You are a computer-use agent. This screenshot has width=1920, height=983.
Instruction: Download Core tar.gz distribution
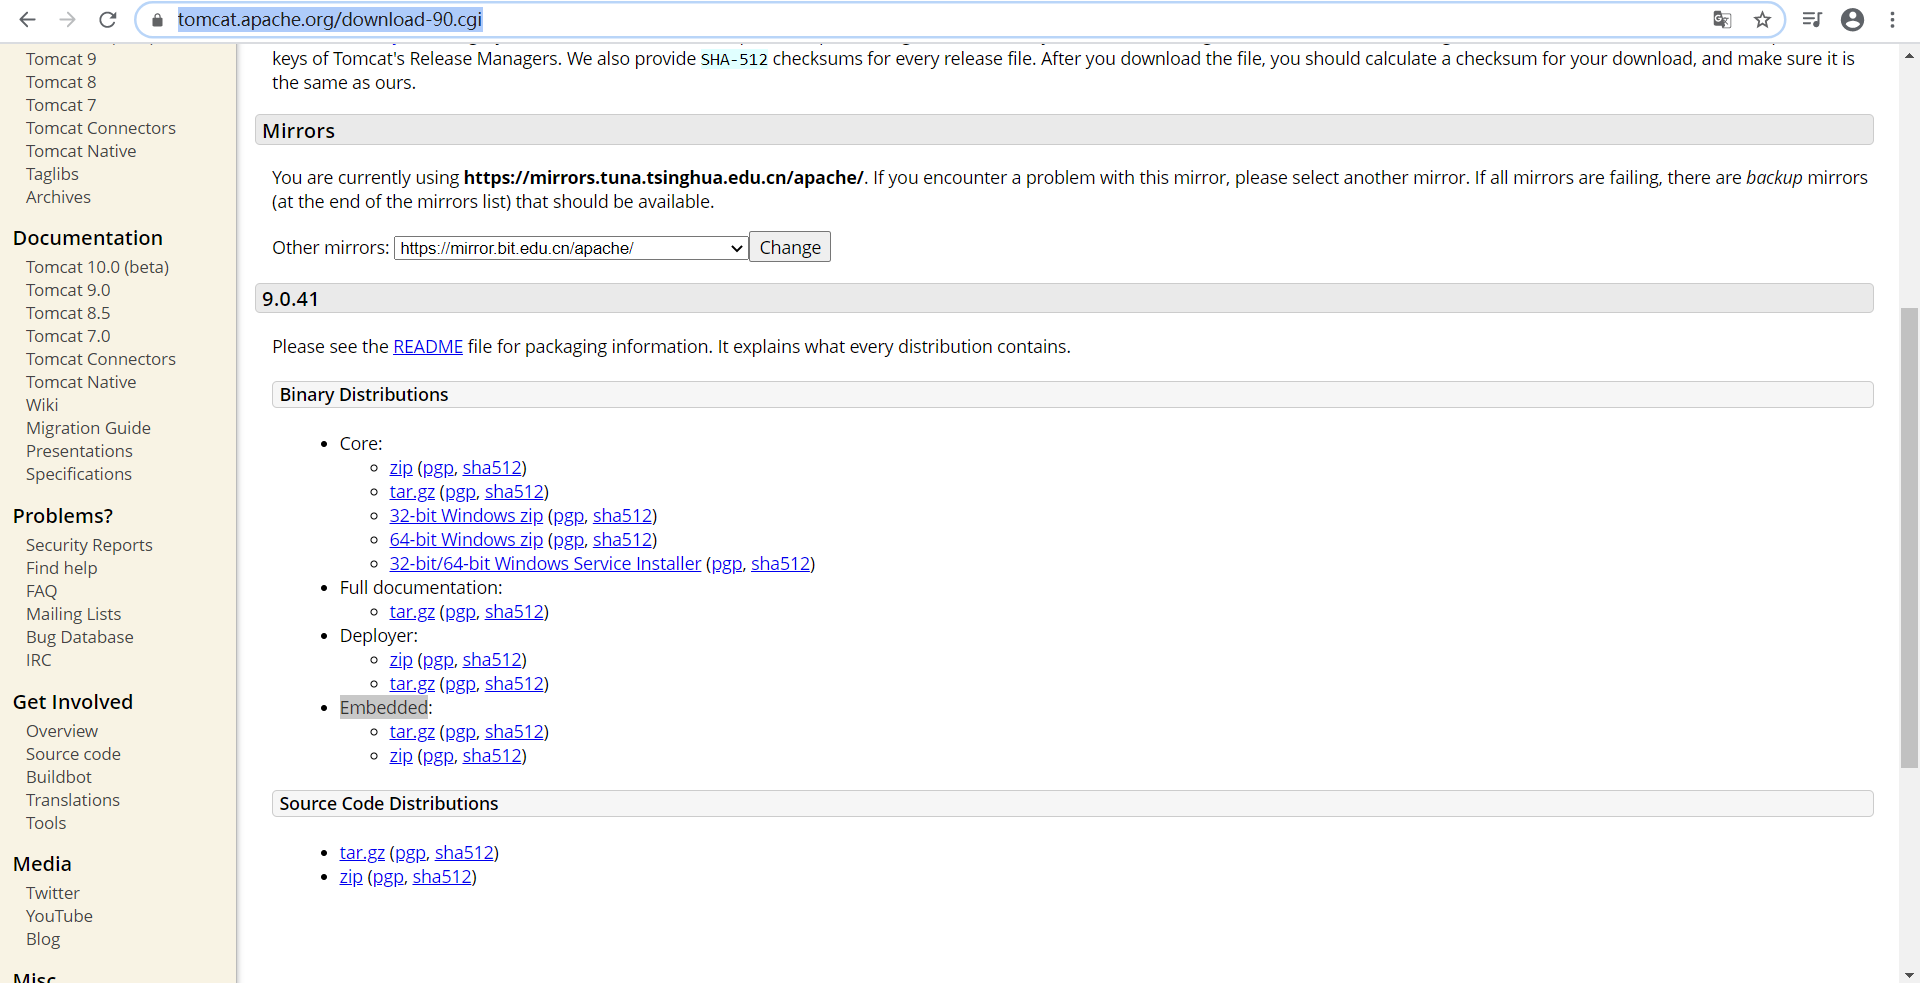(x=412, y=492)
